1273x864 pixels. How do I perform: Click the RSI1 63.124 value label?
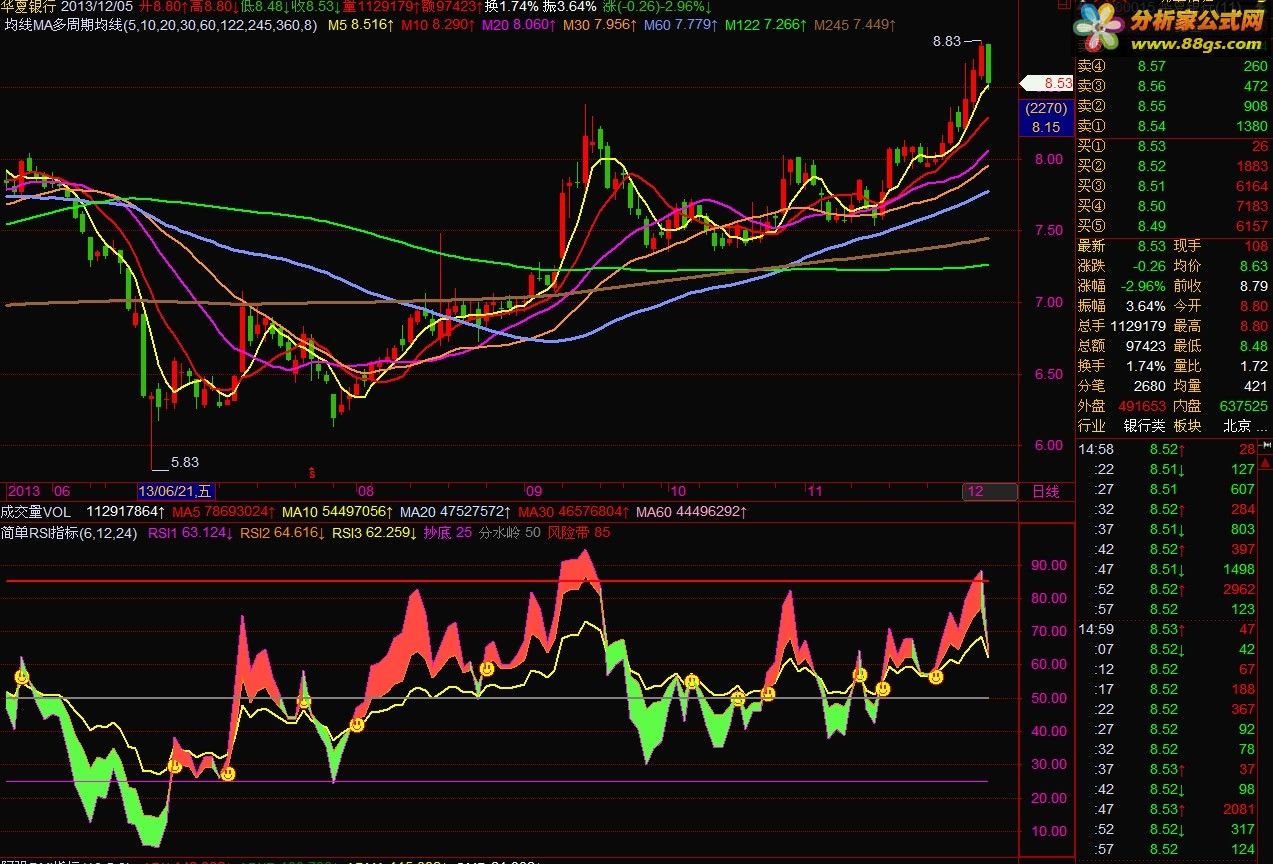(x=191, y=533)
